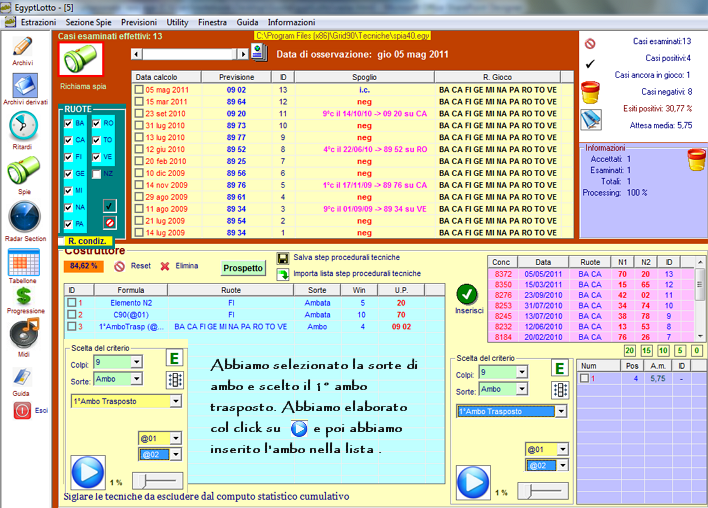The image size is (708, 508).
Task: Click the Conc table vertical scrollbar
Action: 699,299
